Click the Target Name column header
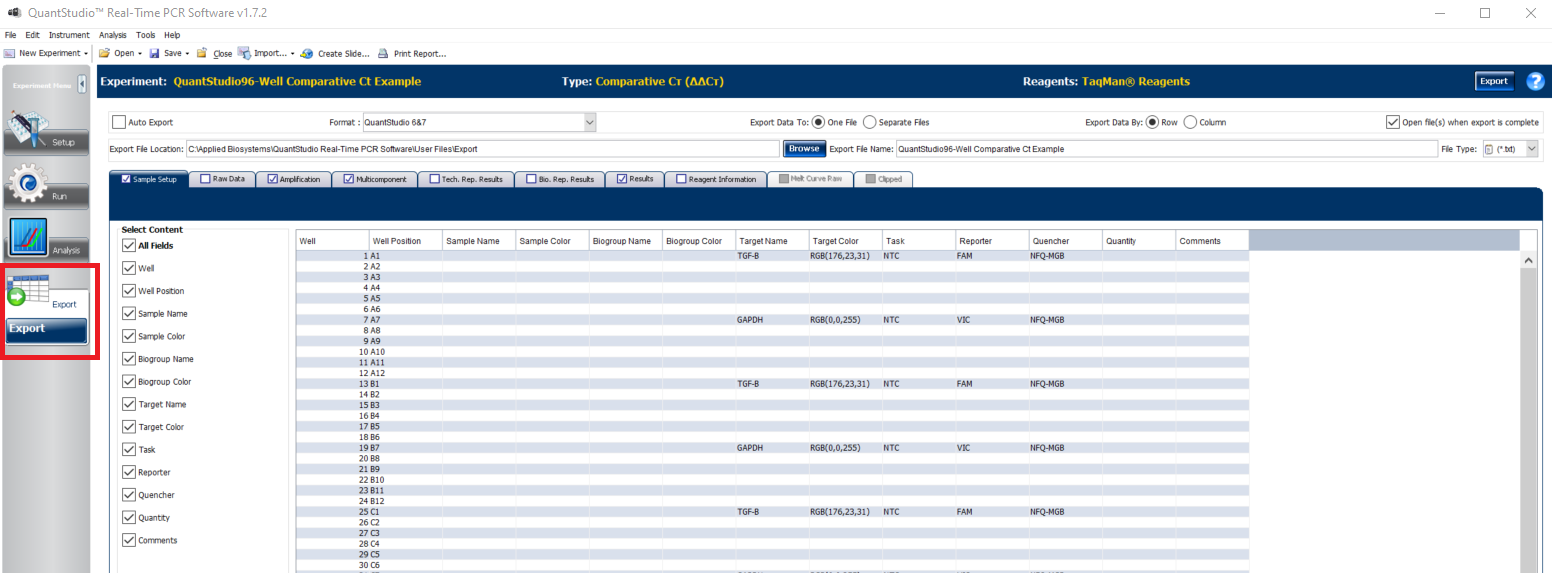The width and height of the screenshot is (1552, 573). (x=772, y=241)
